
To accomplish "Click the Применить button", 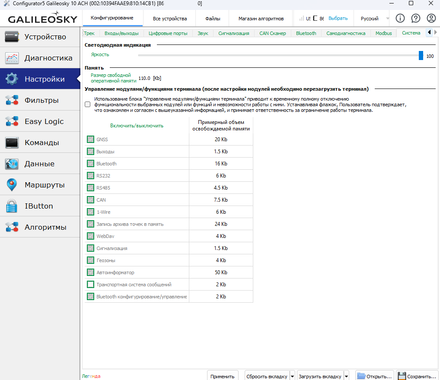I will [222, 376].
